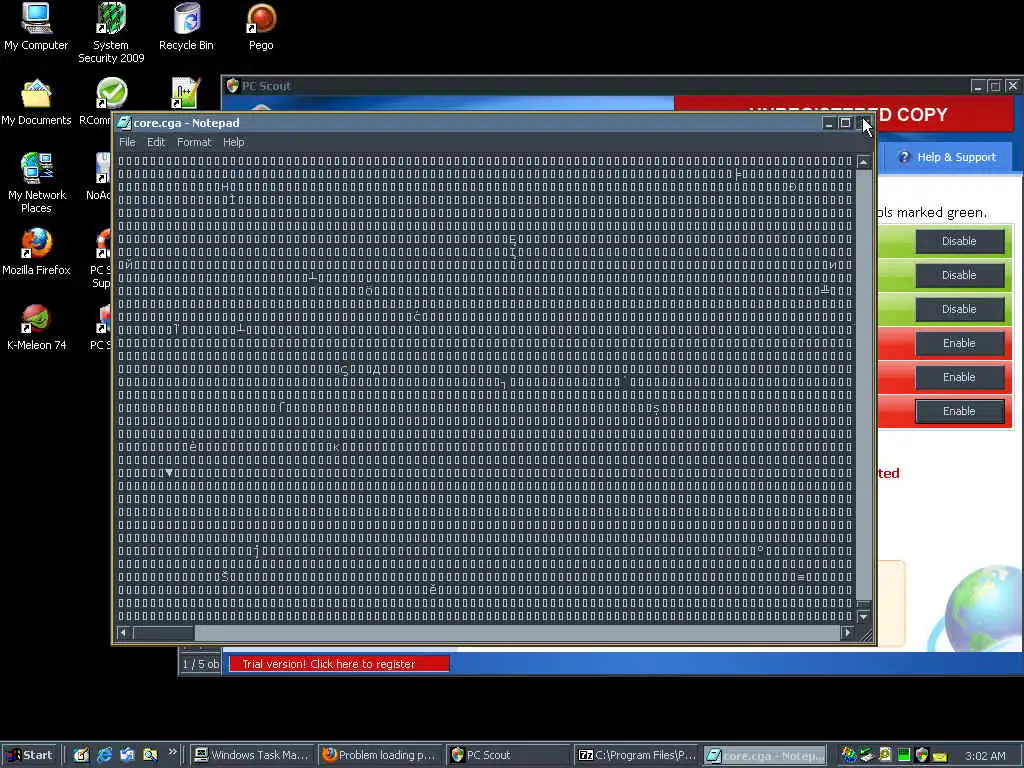Click the Help & Support question icon
1024x768 pixels.
pos(904,157)
